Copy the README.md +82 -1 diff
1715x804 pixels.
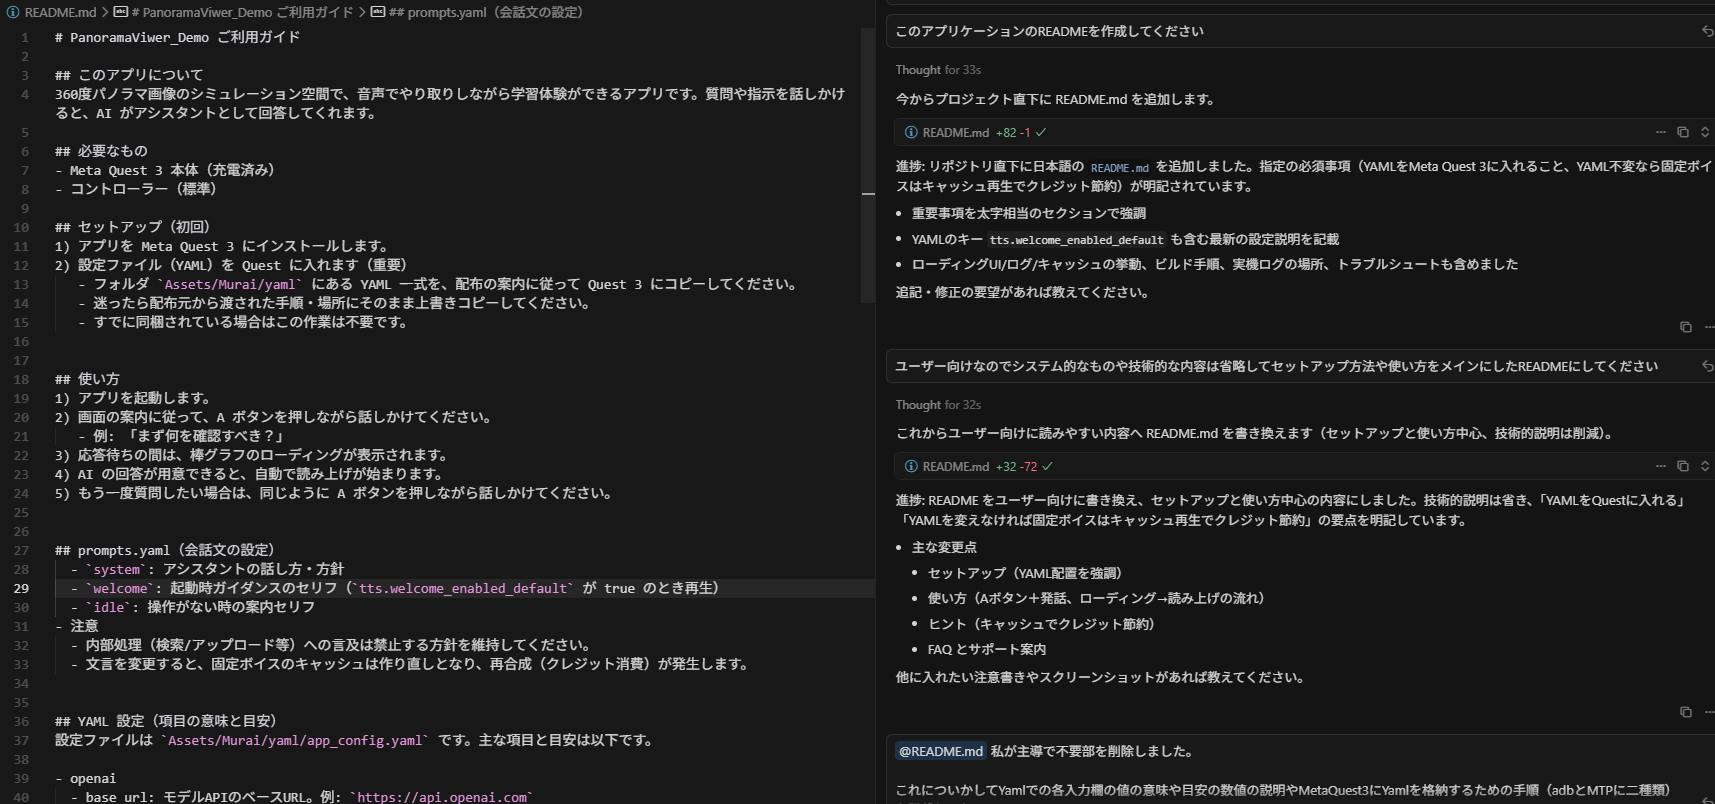[1683, 132]
